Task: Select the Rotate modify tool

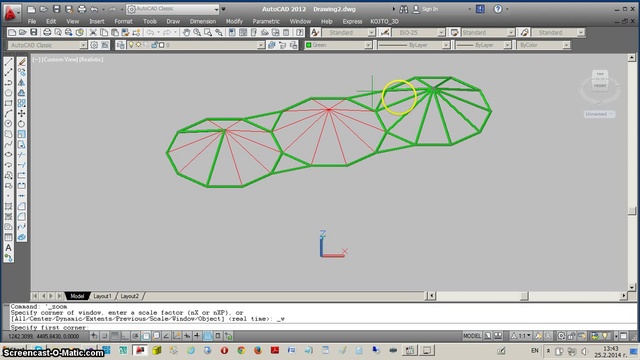Action: tap(22, 124)
